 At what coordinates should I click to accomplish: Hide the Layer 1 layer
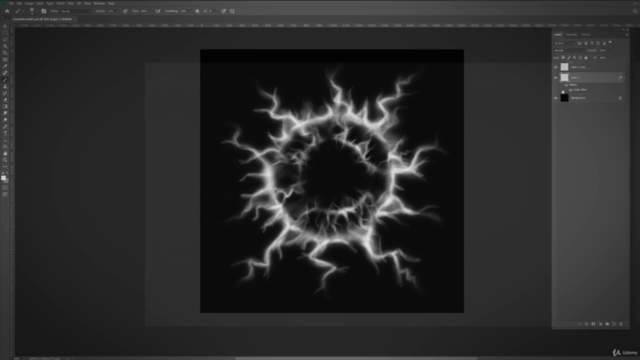(x=556, y=78)
